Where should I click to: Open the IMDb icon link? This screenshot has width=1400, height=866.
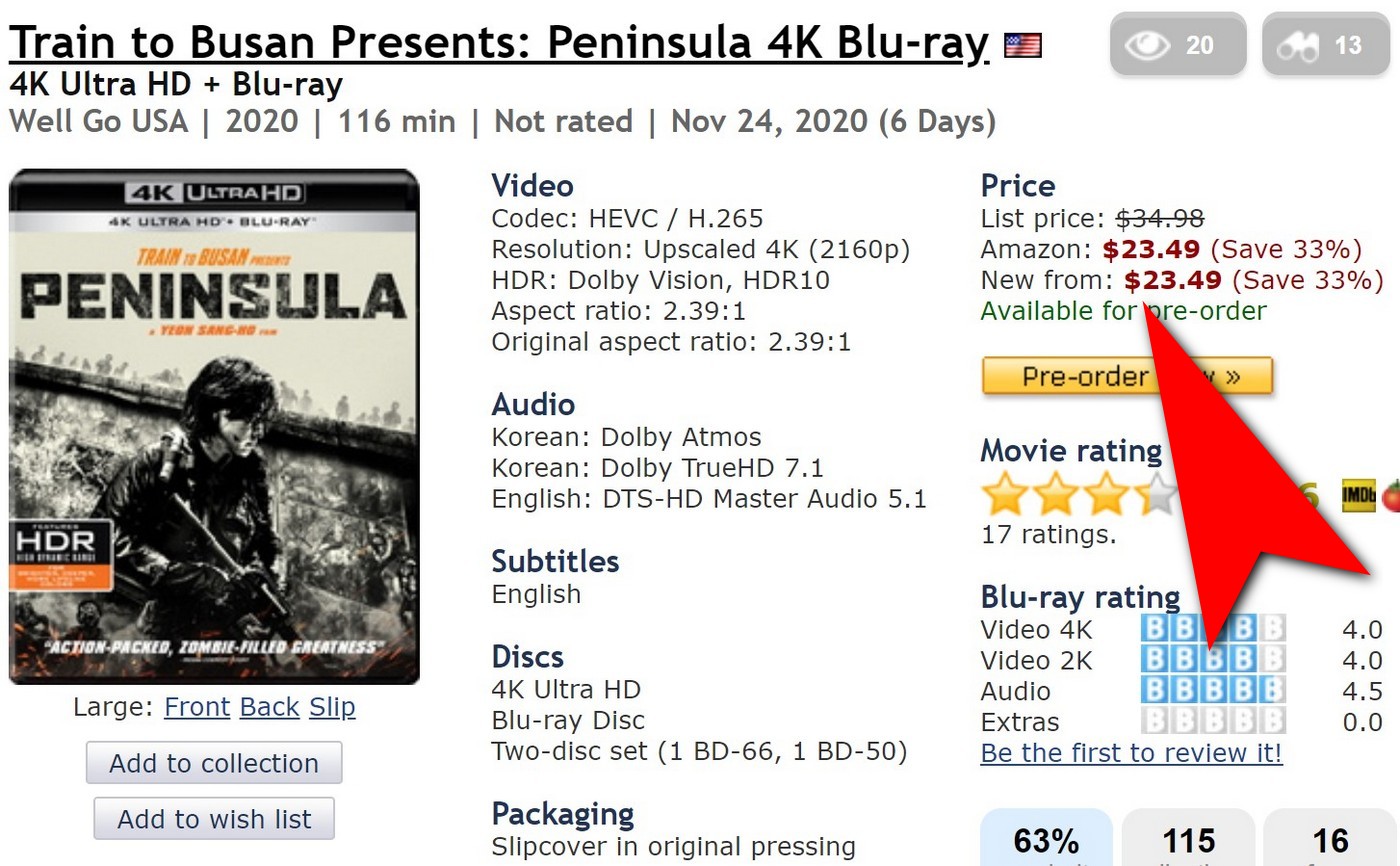(x=1358, y=495)
